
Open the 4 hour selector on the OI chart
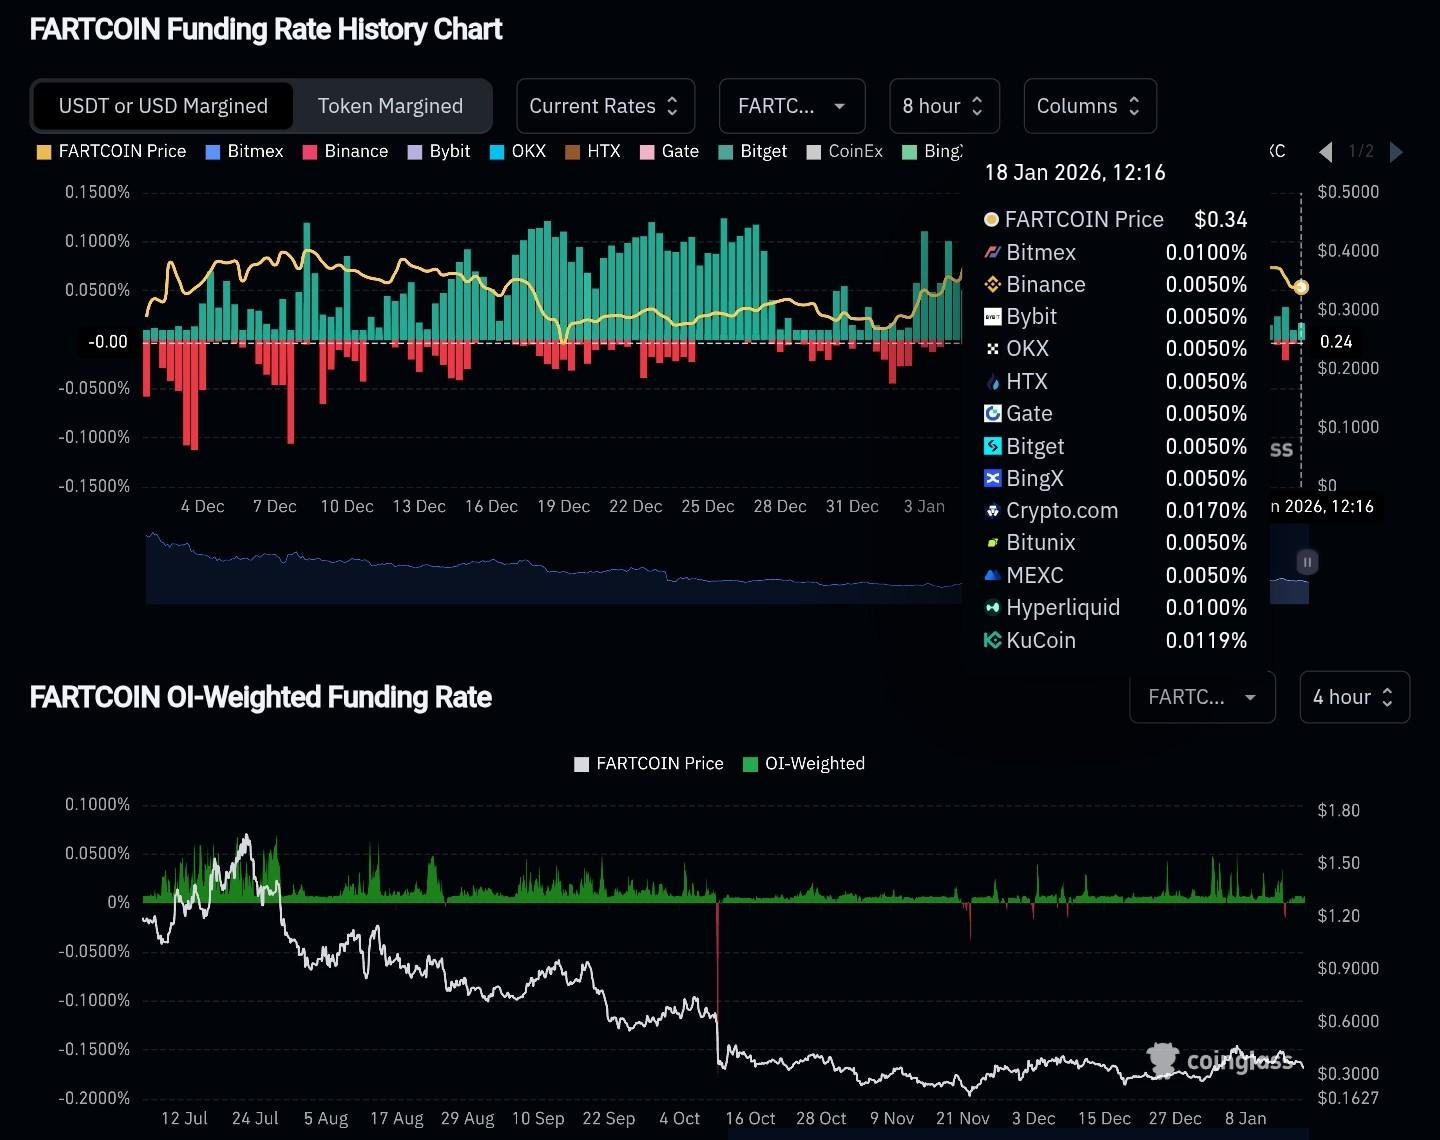1354,697
